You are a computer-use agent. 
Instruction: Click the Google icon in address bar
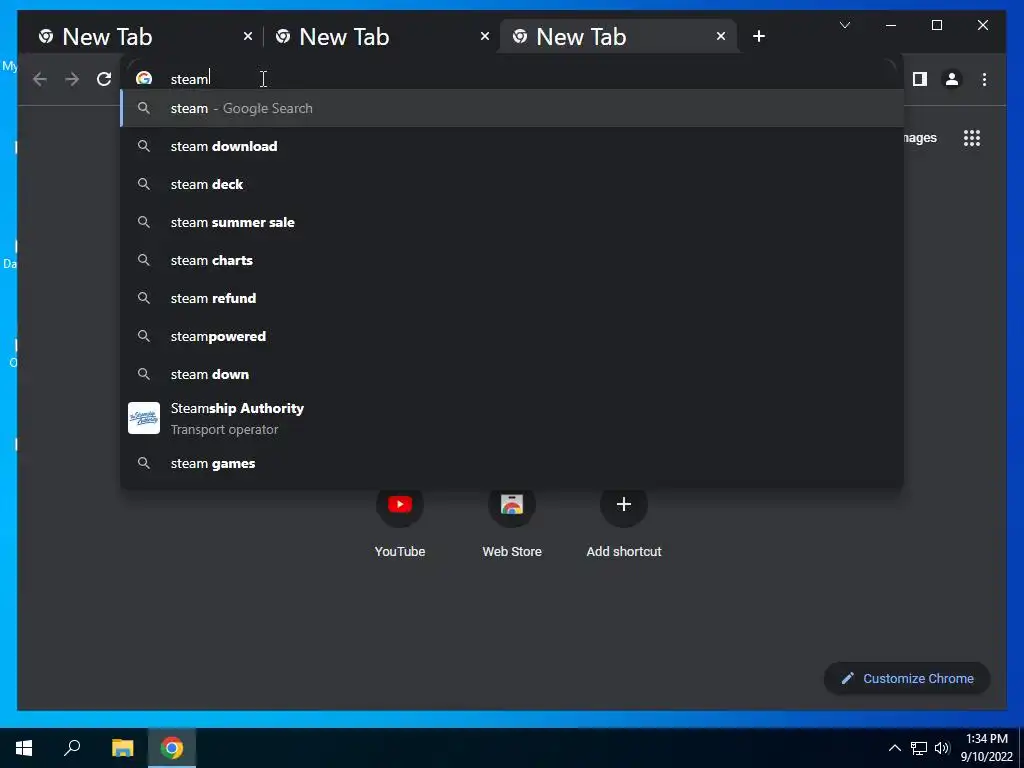144,79
